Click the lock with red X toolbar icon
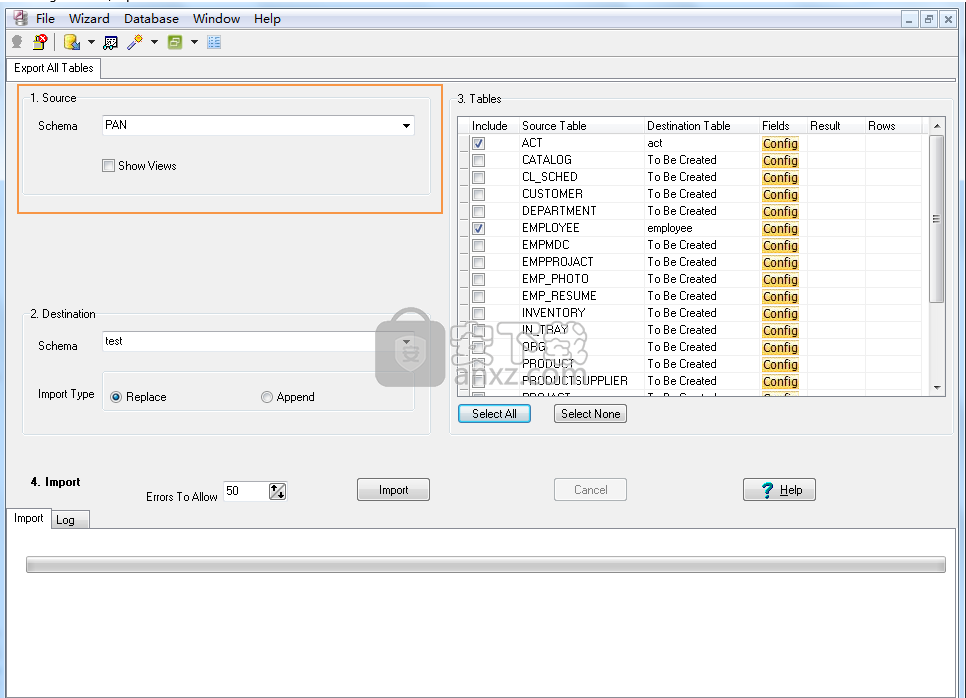The width and height of the screenshot is (966, 698). 40,42
